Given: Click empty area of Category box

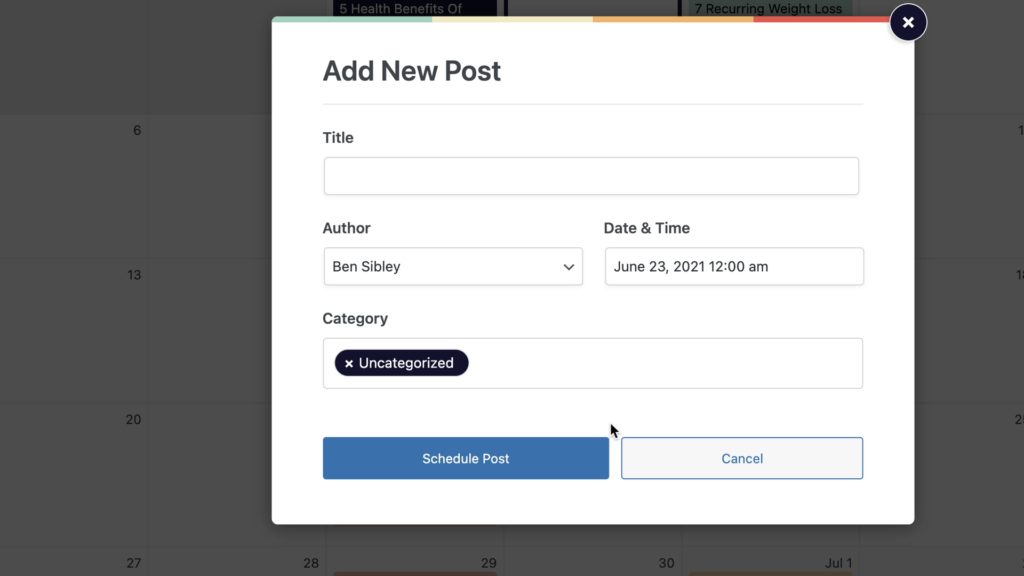Looking at the screenshot, I should click(x=665, y=363).
